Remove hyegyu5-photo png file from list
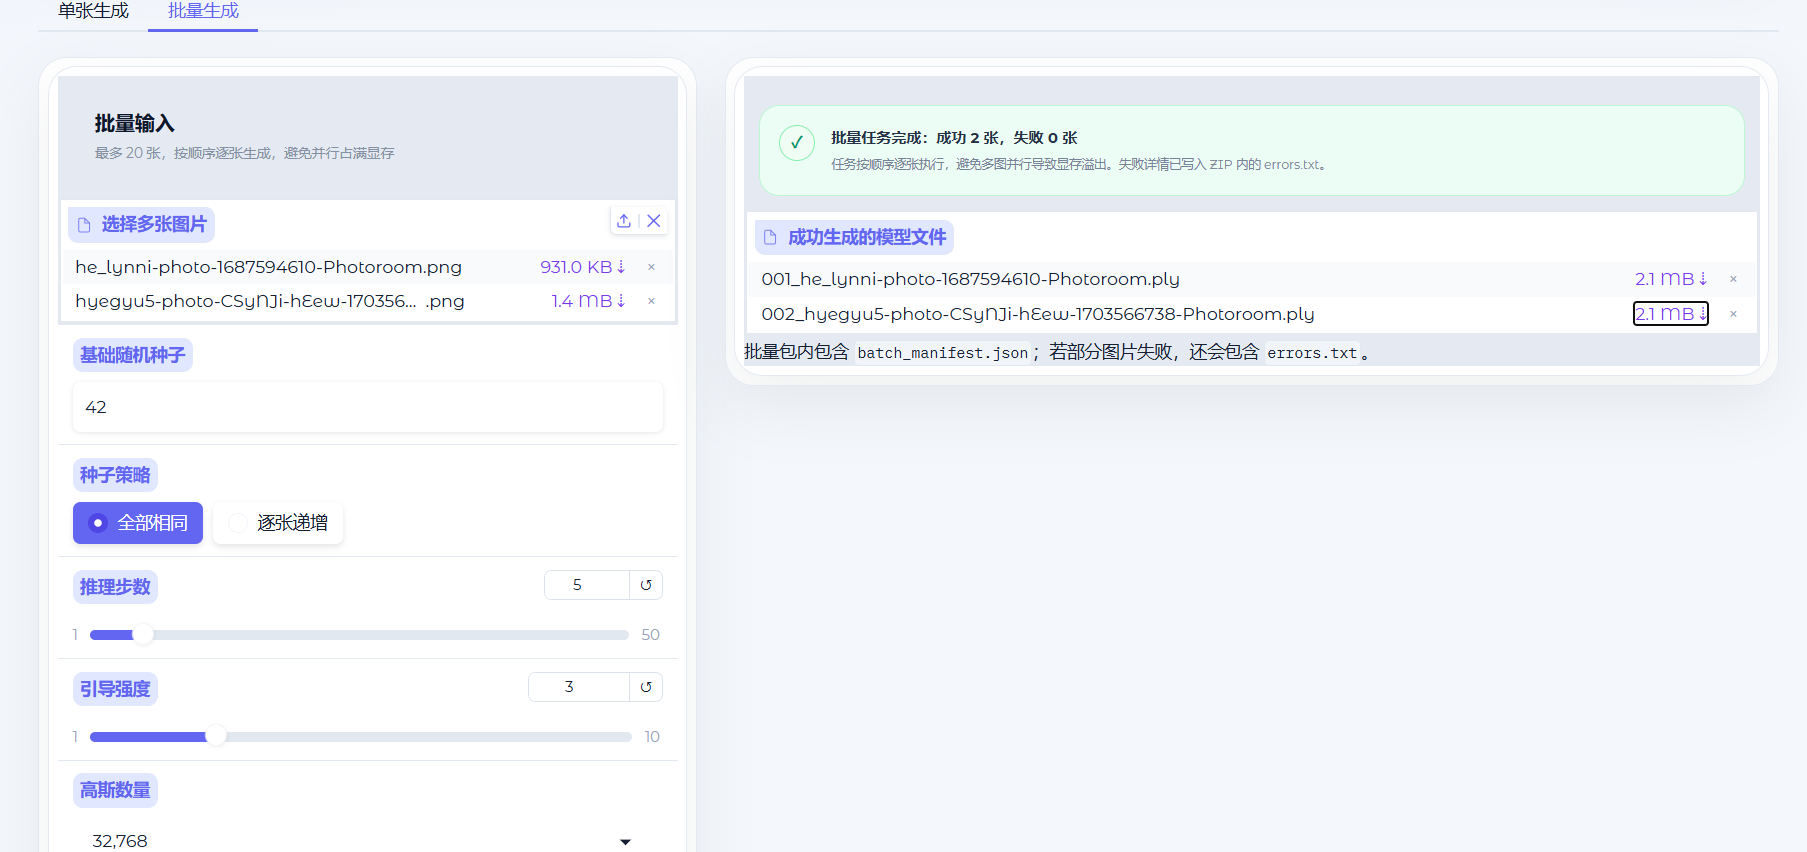 pyautogui.click(x=651, y=301)
